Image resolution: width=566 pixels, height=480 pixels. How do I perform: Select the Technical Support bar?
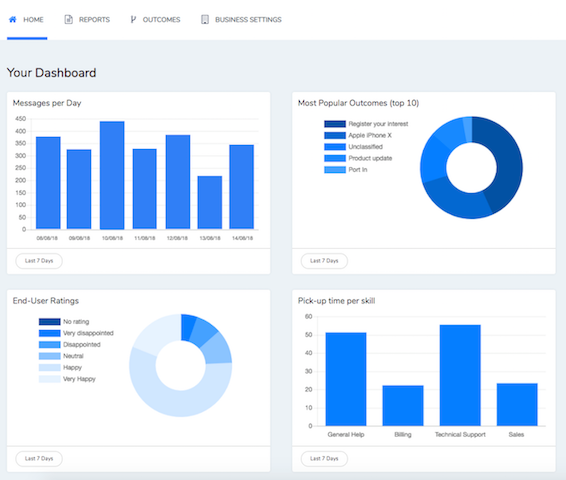(460, 375)
